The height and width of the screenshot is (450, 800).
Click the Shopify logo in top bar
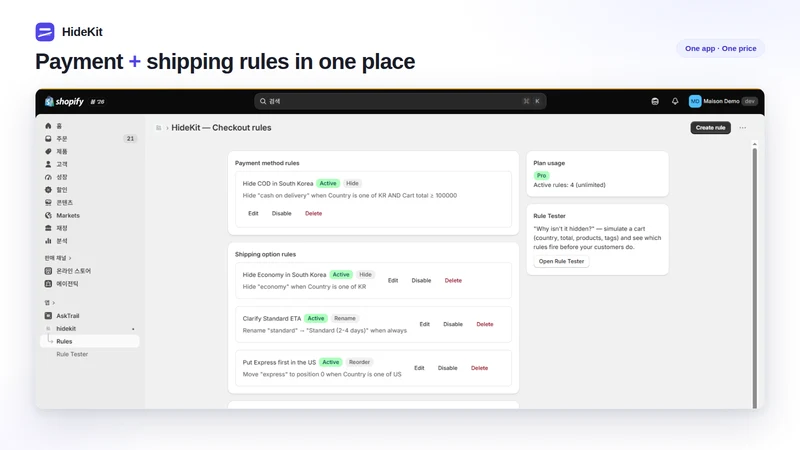[x=64, y=102]
